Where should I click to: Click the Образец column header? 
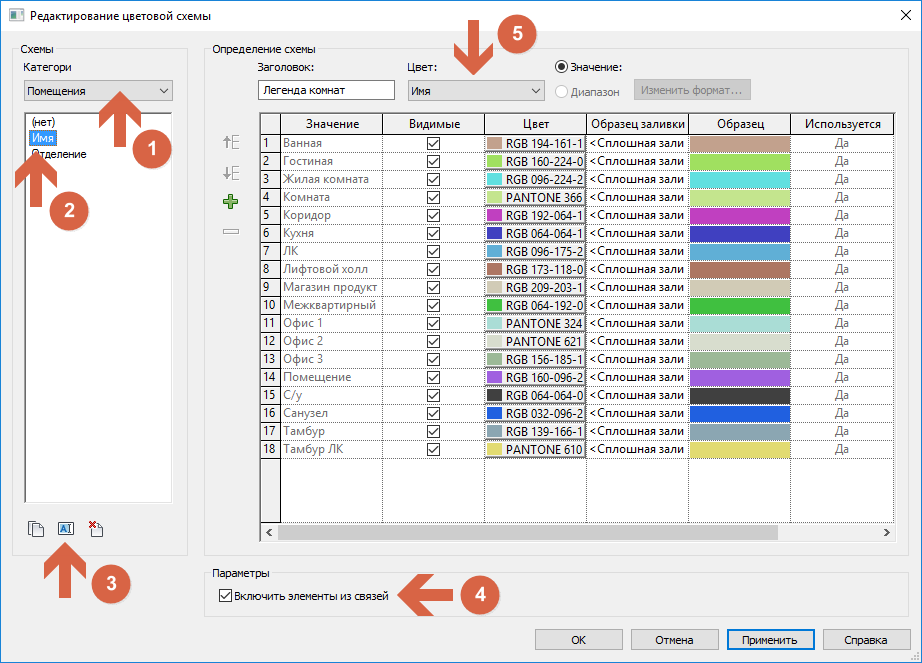point(740,124)
